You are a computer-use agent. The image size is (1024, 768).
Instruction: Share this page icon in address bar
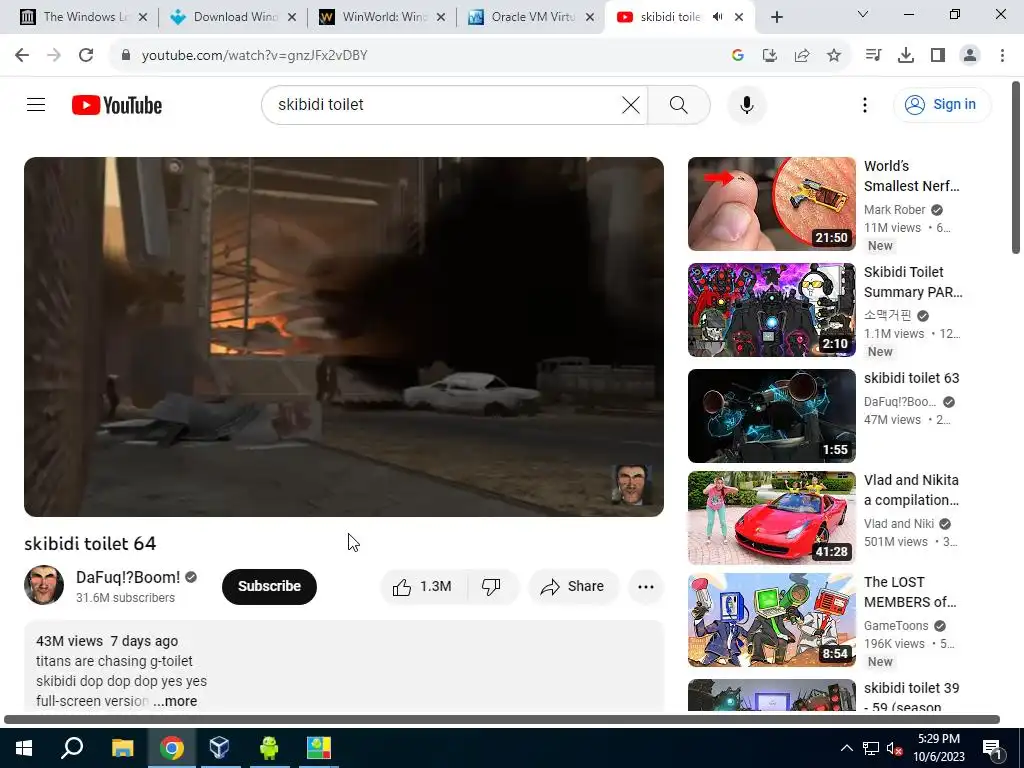pyautogui.click(x=802, y=55)
